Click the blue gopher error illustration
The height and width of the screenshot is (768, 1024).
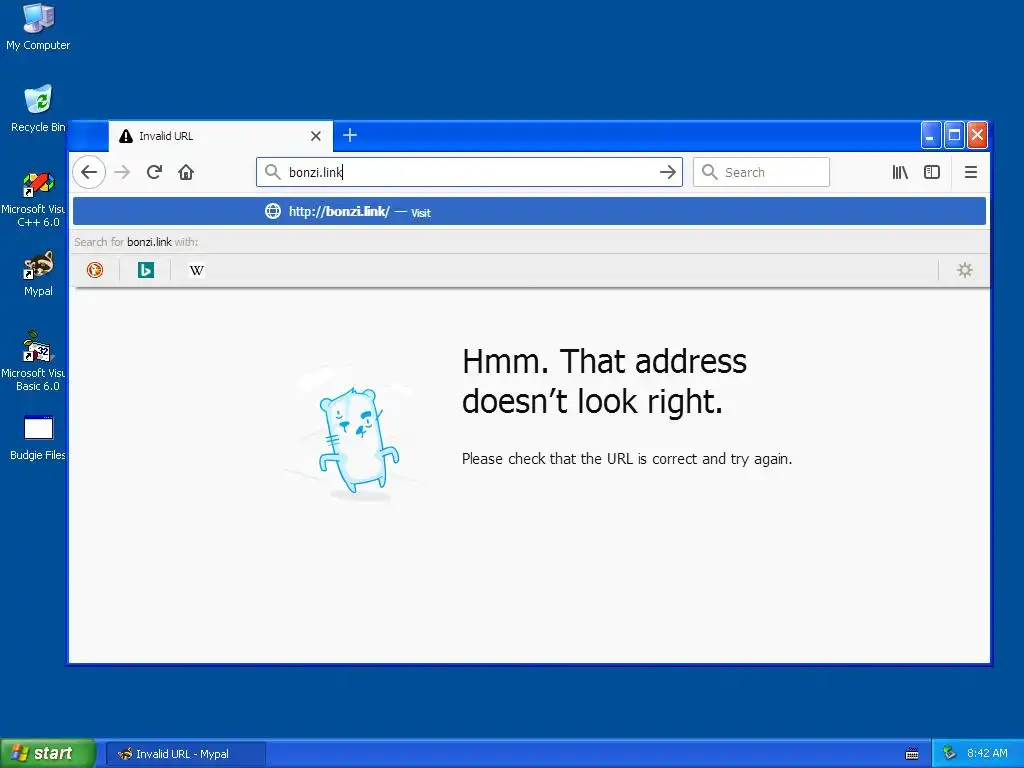point(359,440)
